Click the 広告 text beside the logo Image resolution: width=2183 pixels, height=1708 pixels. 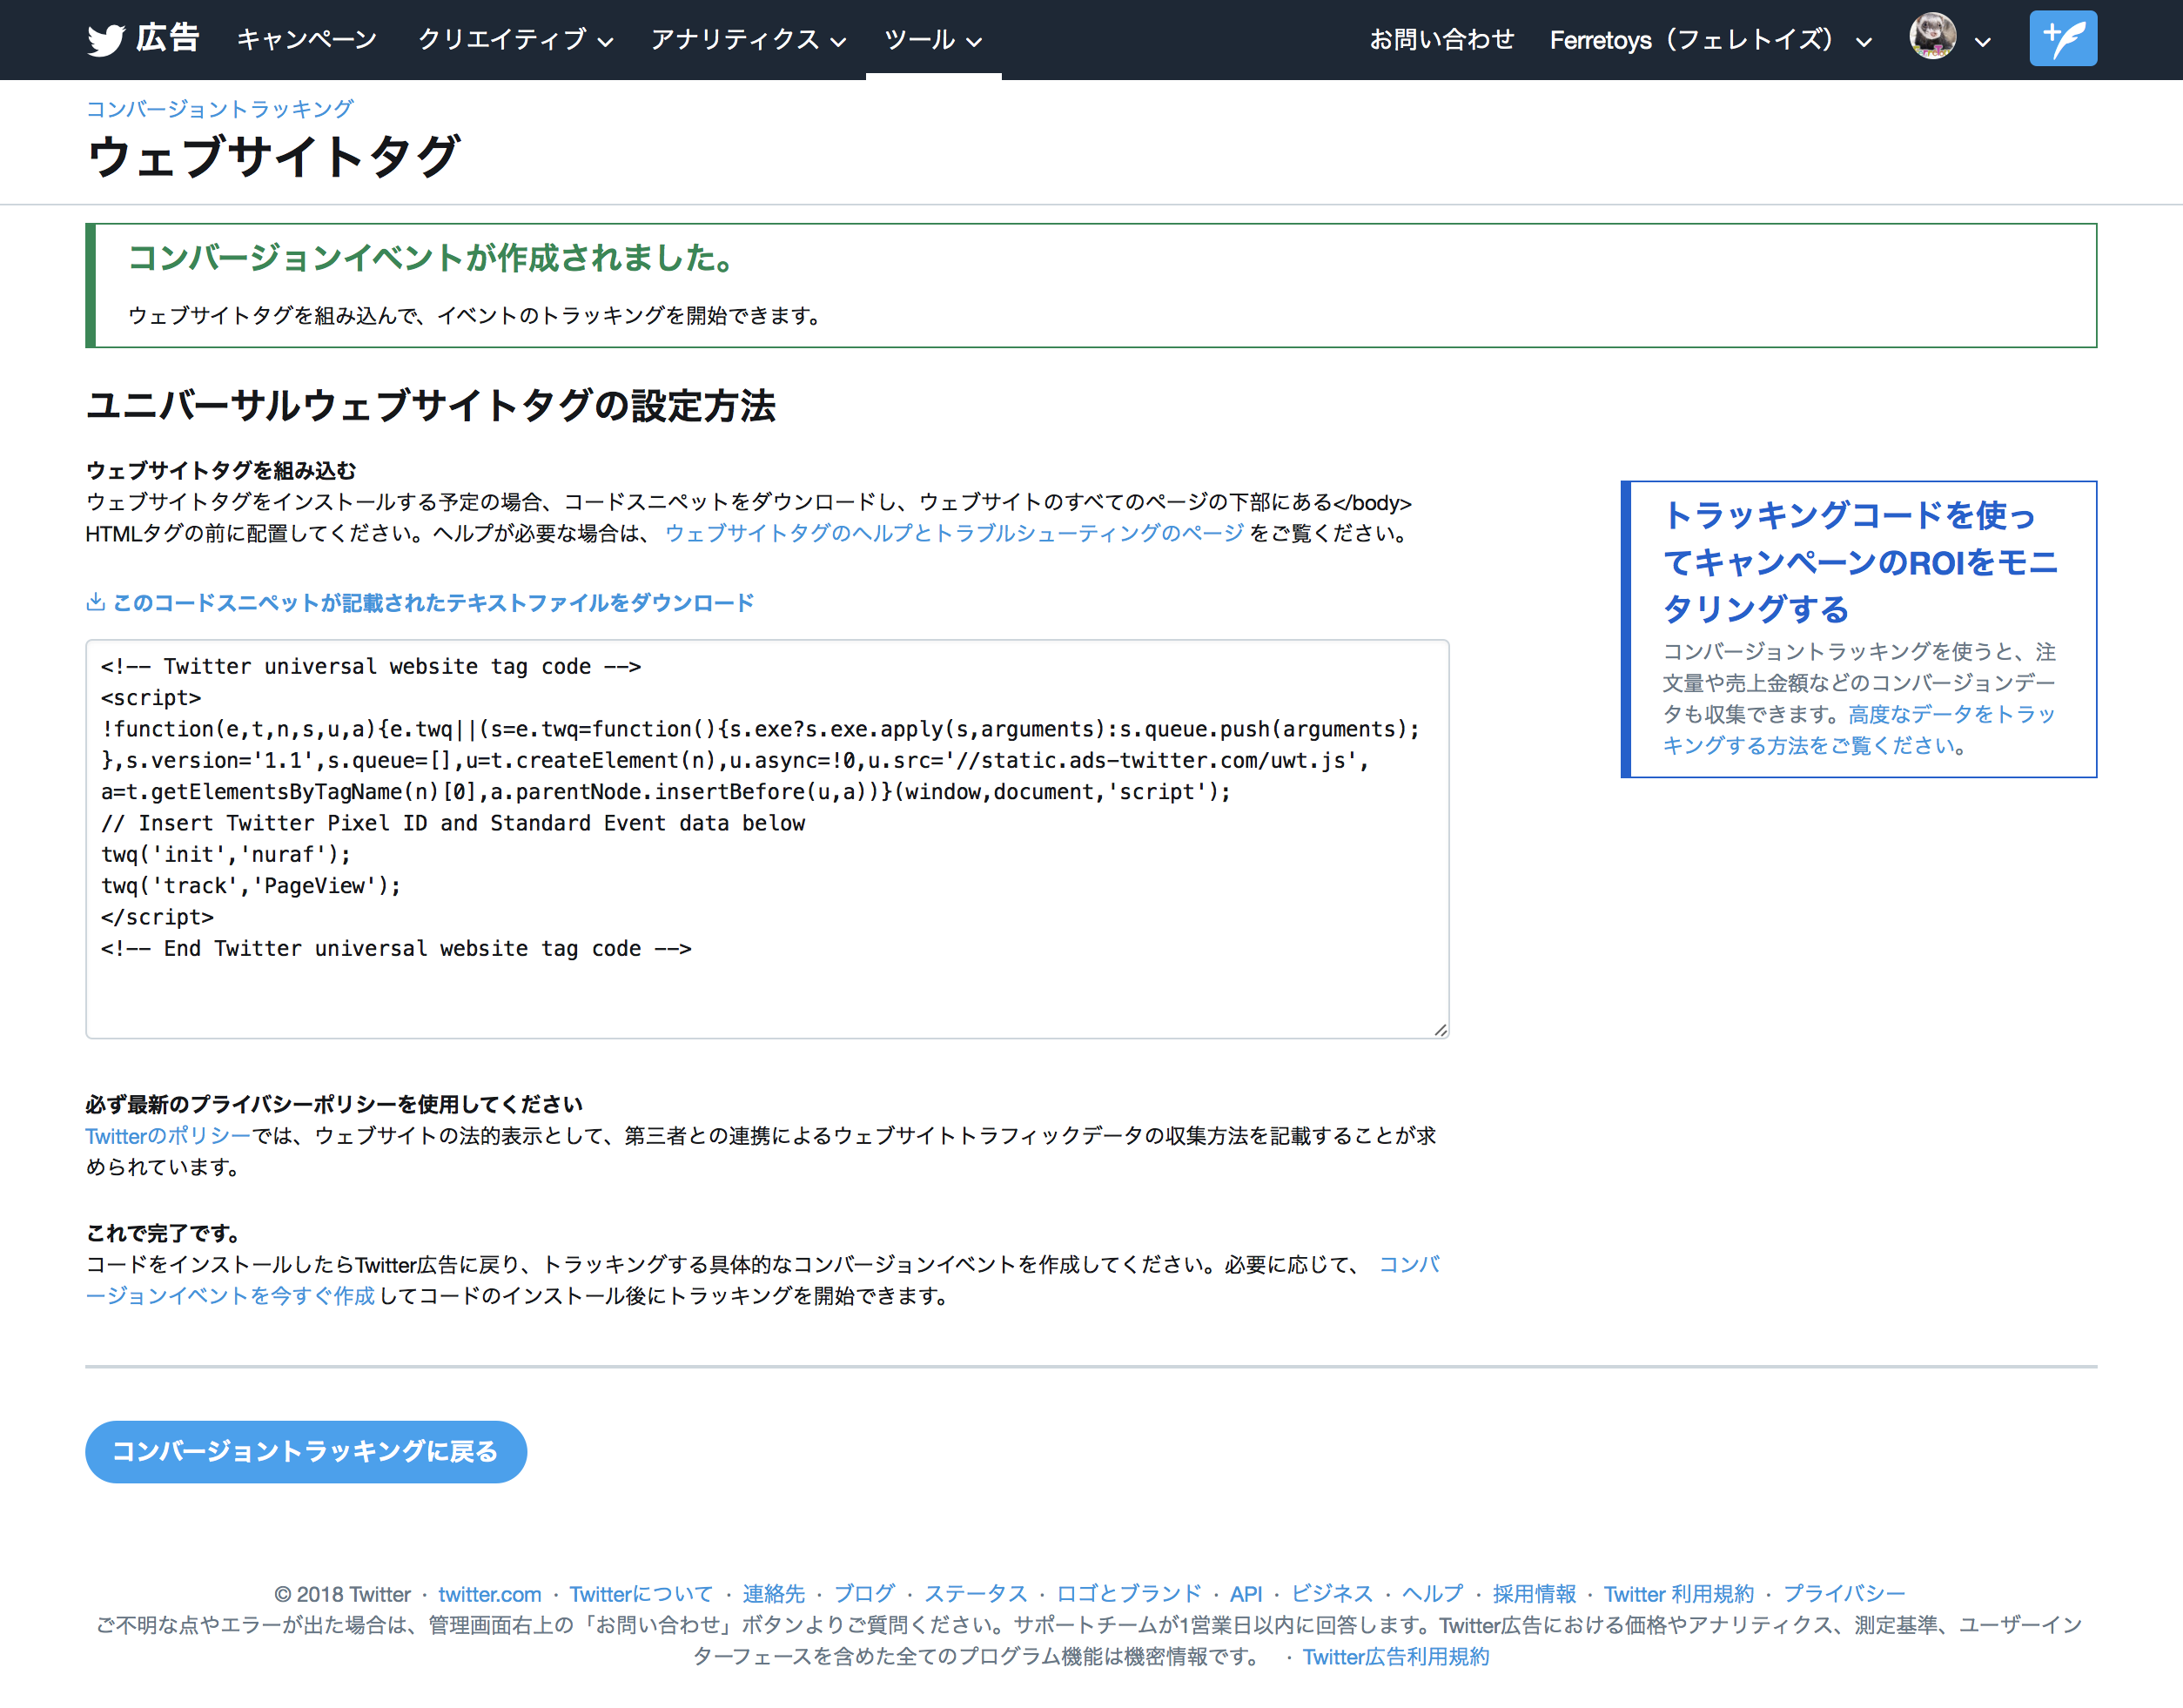(x=168, y=39)
